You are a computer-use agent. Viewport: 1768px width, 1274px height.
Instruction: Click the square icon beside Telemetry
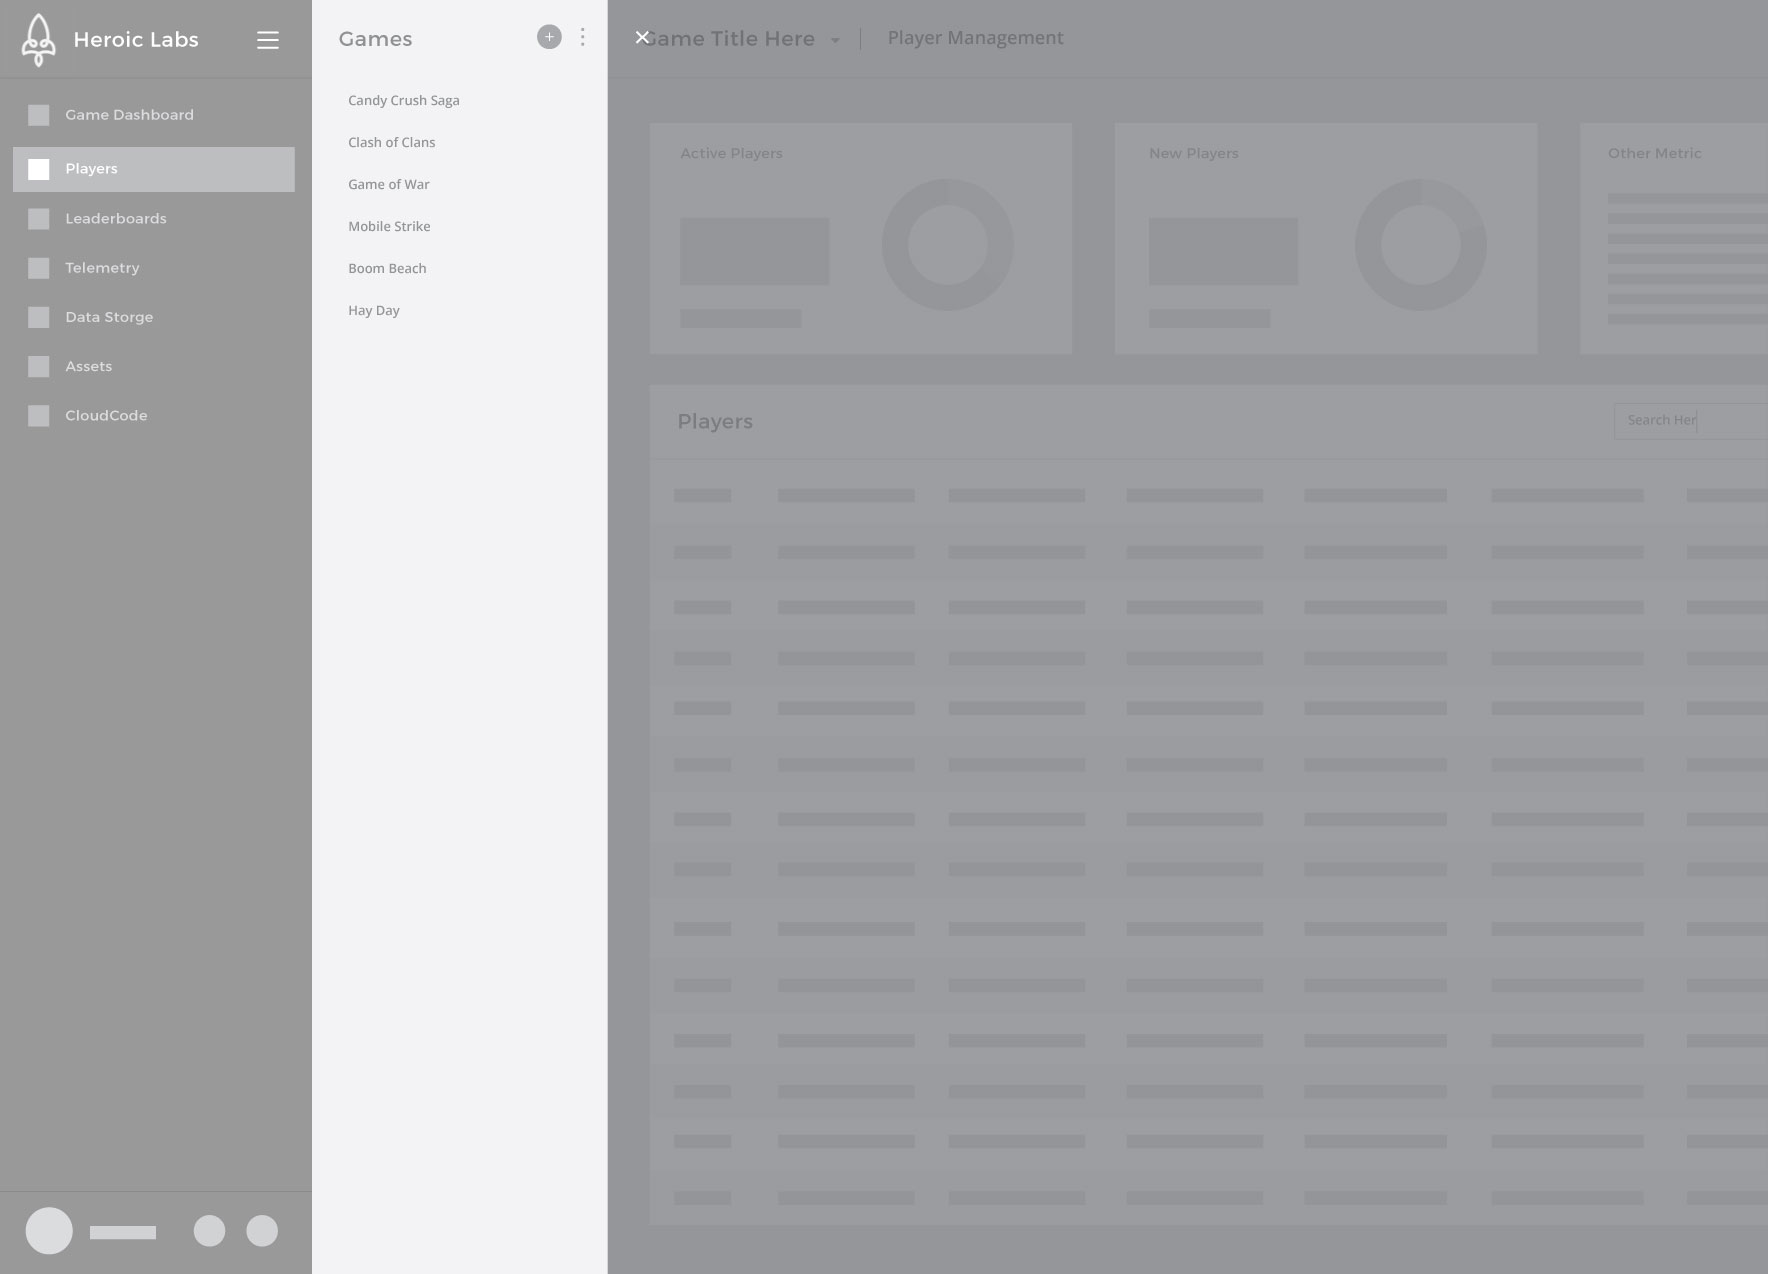39,268
